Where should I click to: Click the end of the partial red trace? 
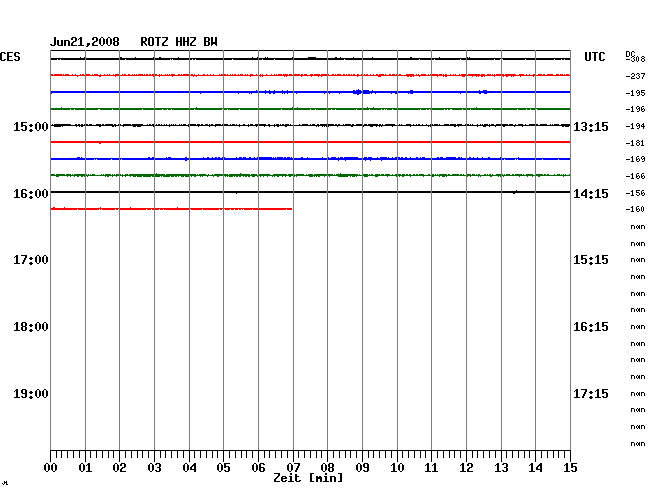291,209
